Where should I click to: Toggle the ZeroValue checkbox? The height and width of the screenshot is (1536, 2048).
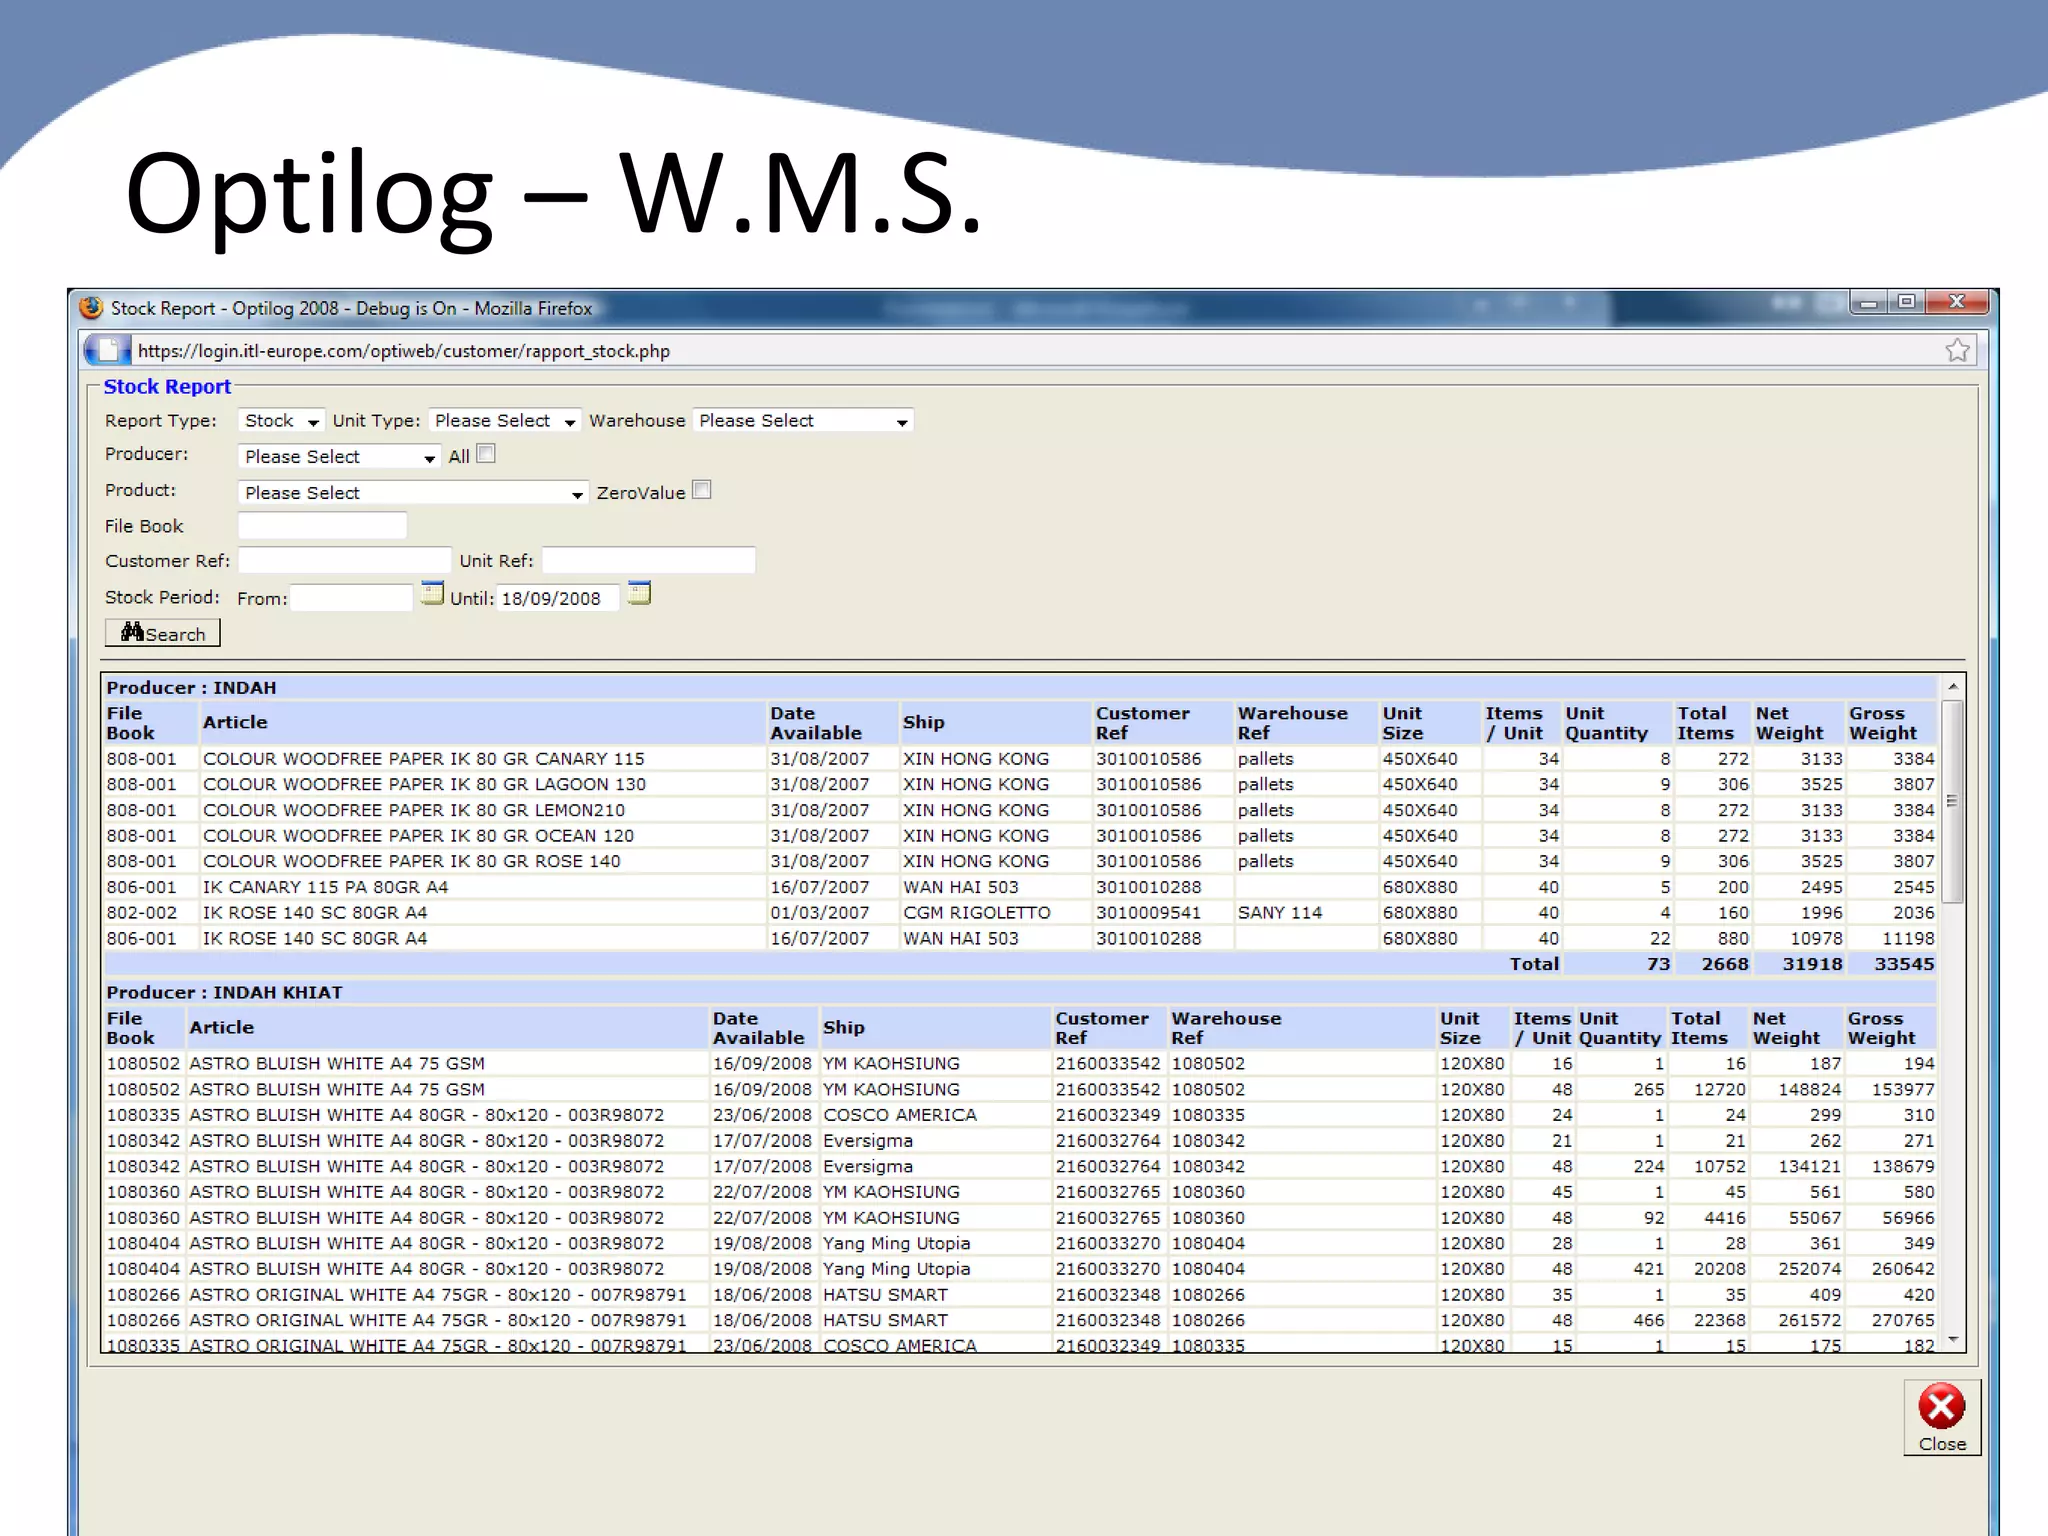(x=702, y=490)
